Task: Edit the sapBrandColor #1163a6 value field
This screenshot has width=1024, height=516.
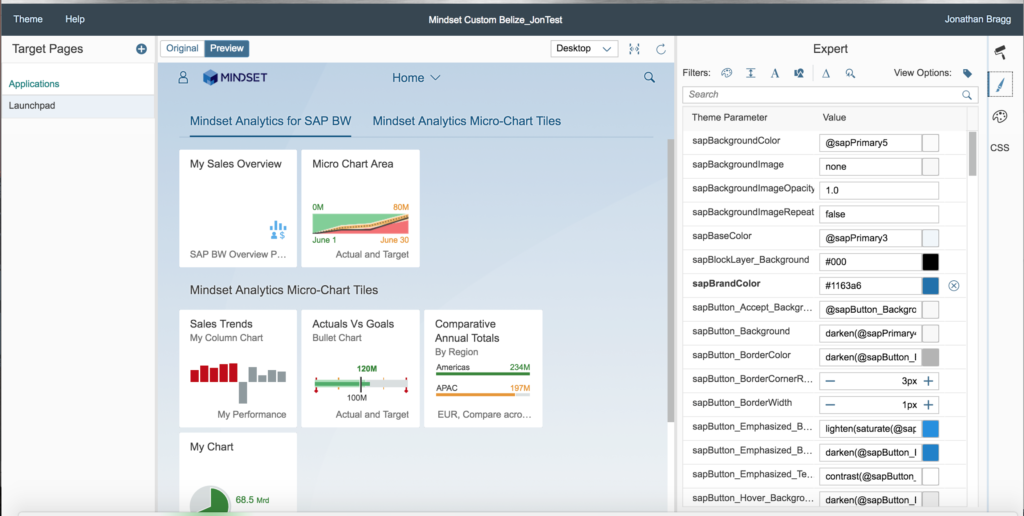Action: (871, 285)
